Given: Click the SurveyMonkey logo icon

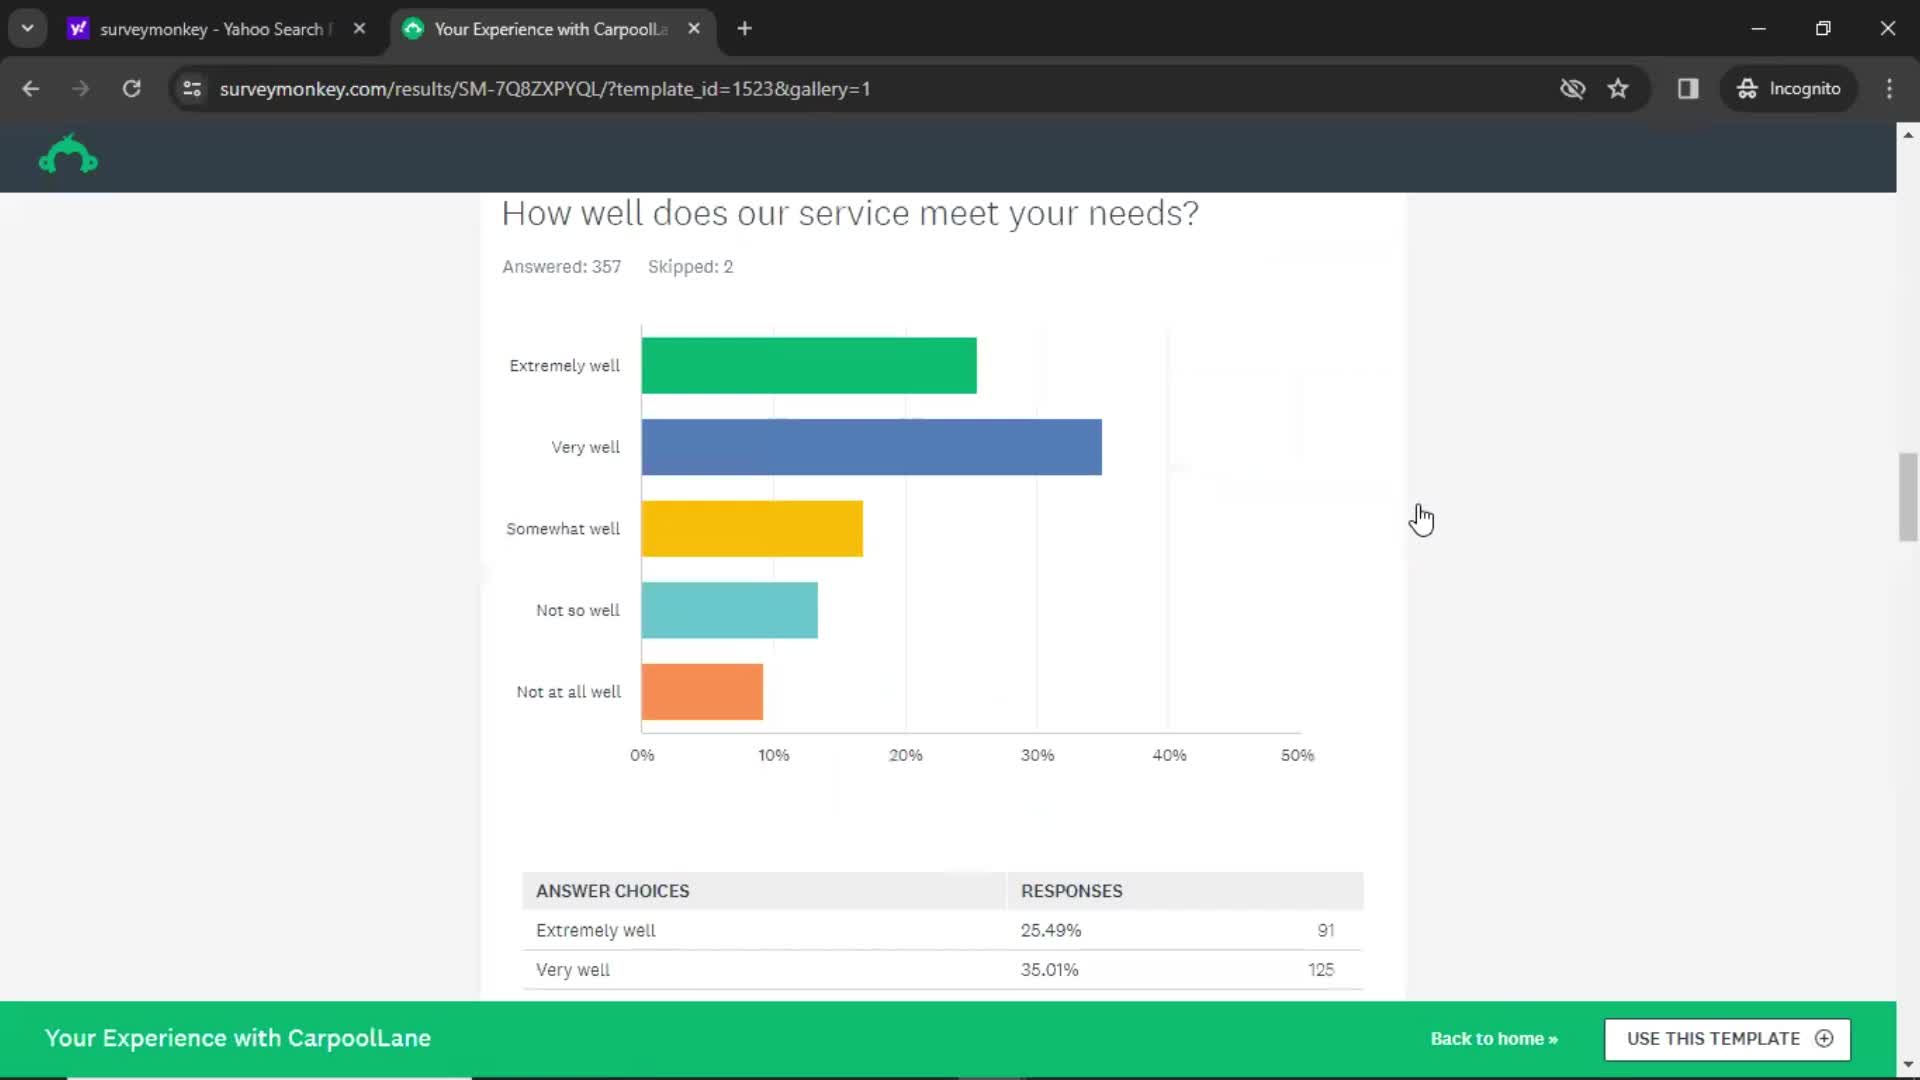Looking at the screenshot, I should click(x=68, y=155).
